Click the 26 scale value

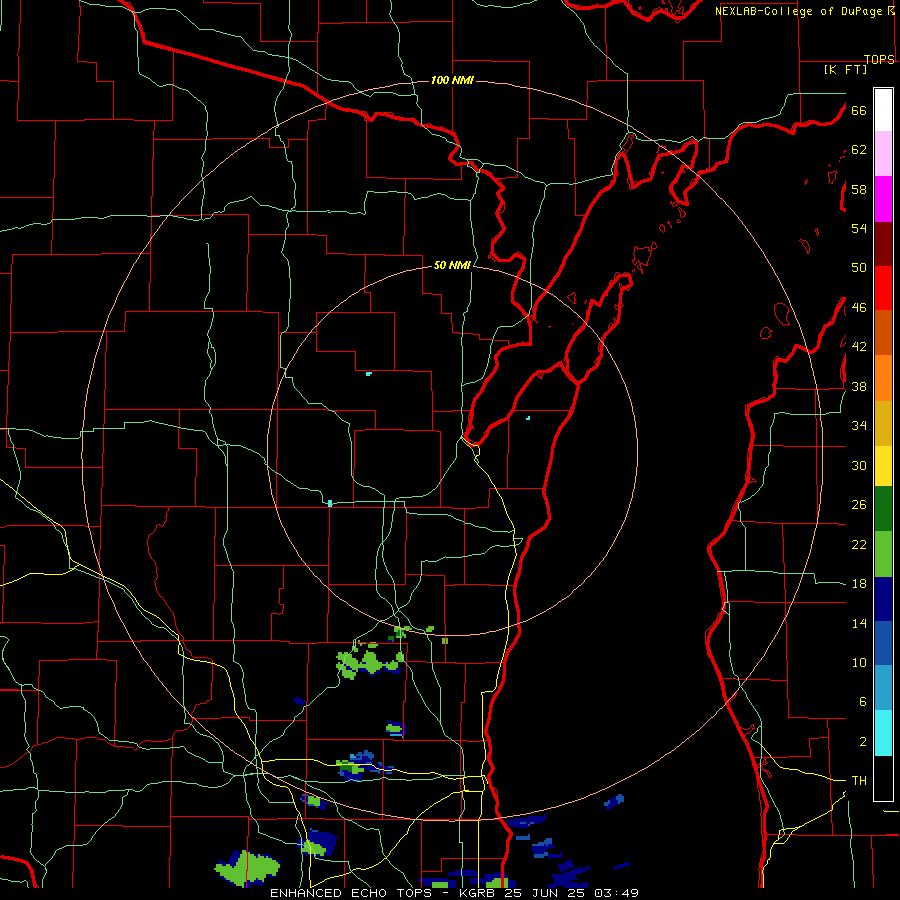(x=859, y=505)
